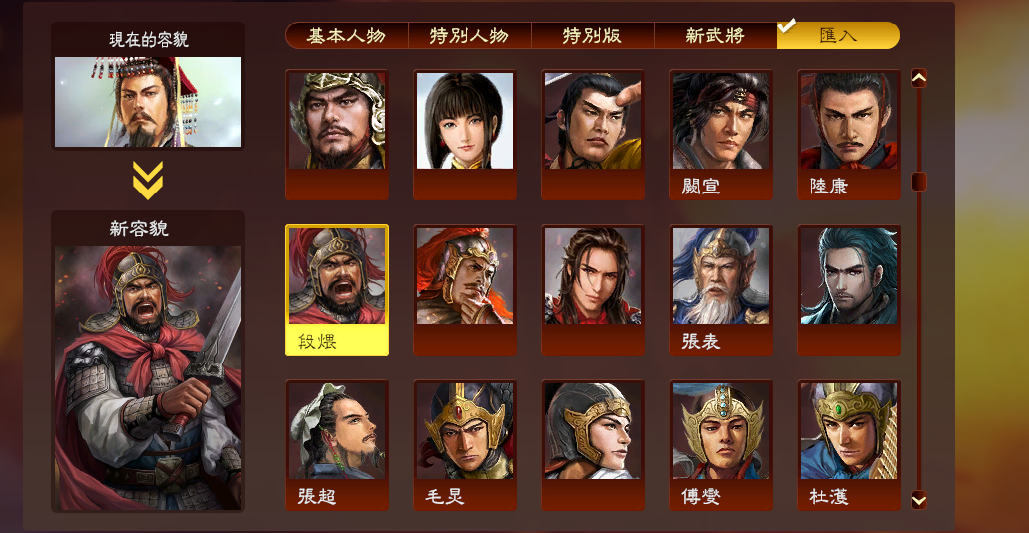This screenshot has height=533, width=1029.
Task: Click the large 新容貌 preview image
Action: pyautogui.click(x=148, y=378)
